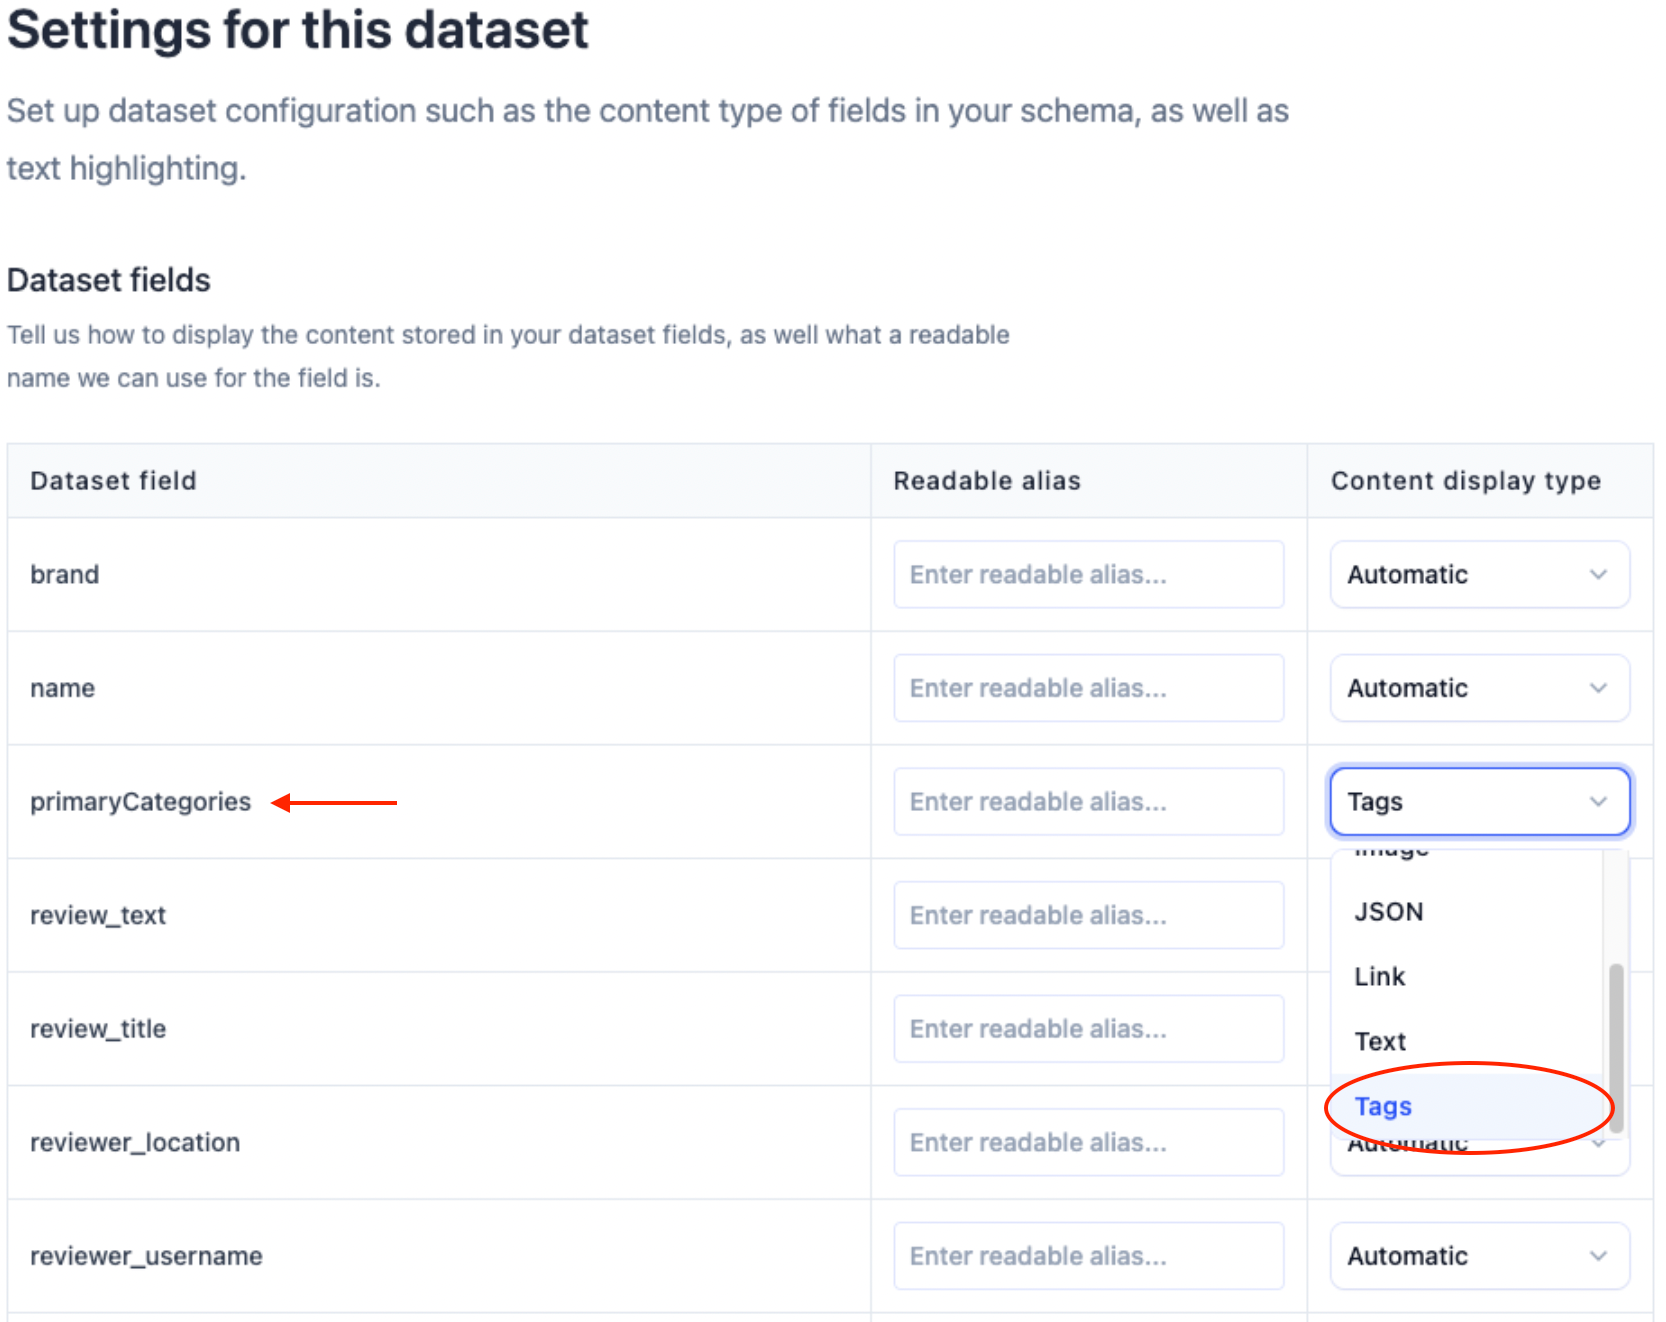Collapse the primaryCategories Tags dropdown

pos(1478,802)
